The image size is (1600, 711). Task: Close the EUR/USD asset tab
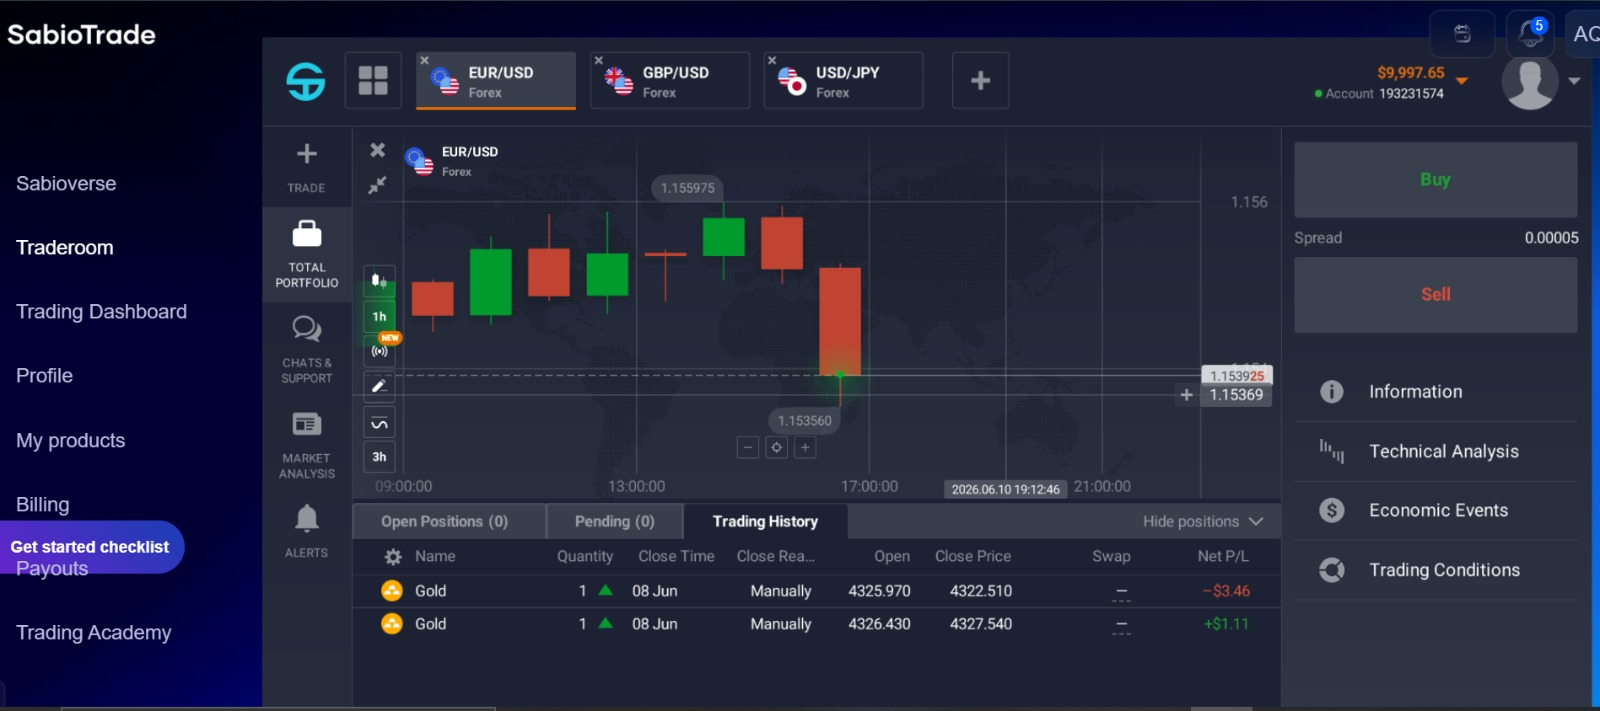tap(424, 61)
